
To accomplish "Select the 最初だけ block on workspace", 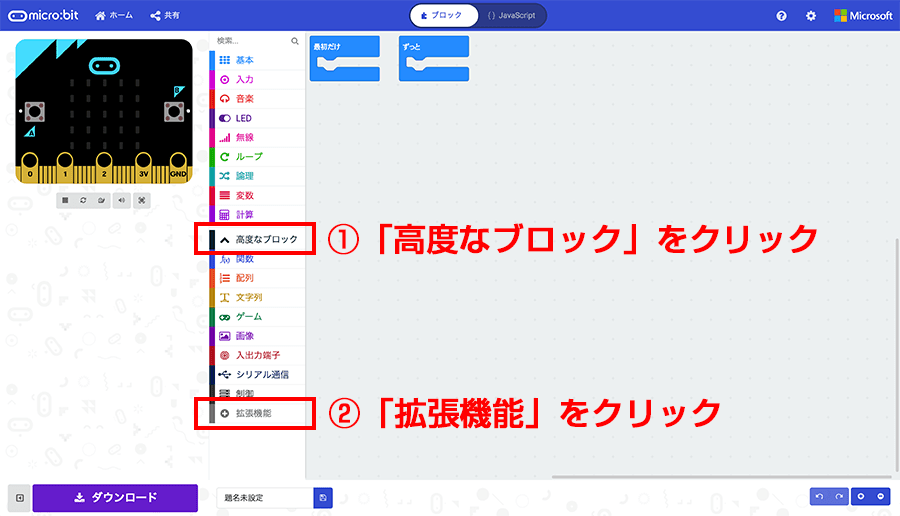I will (x=344, y=58).
